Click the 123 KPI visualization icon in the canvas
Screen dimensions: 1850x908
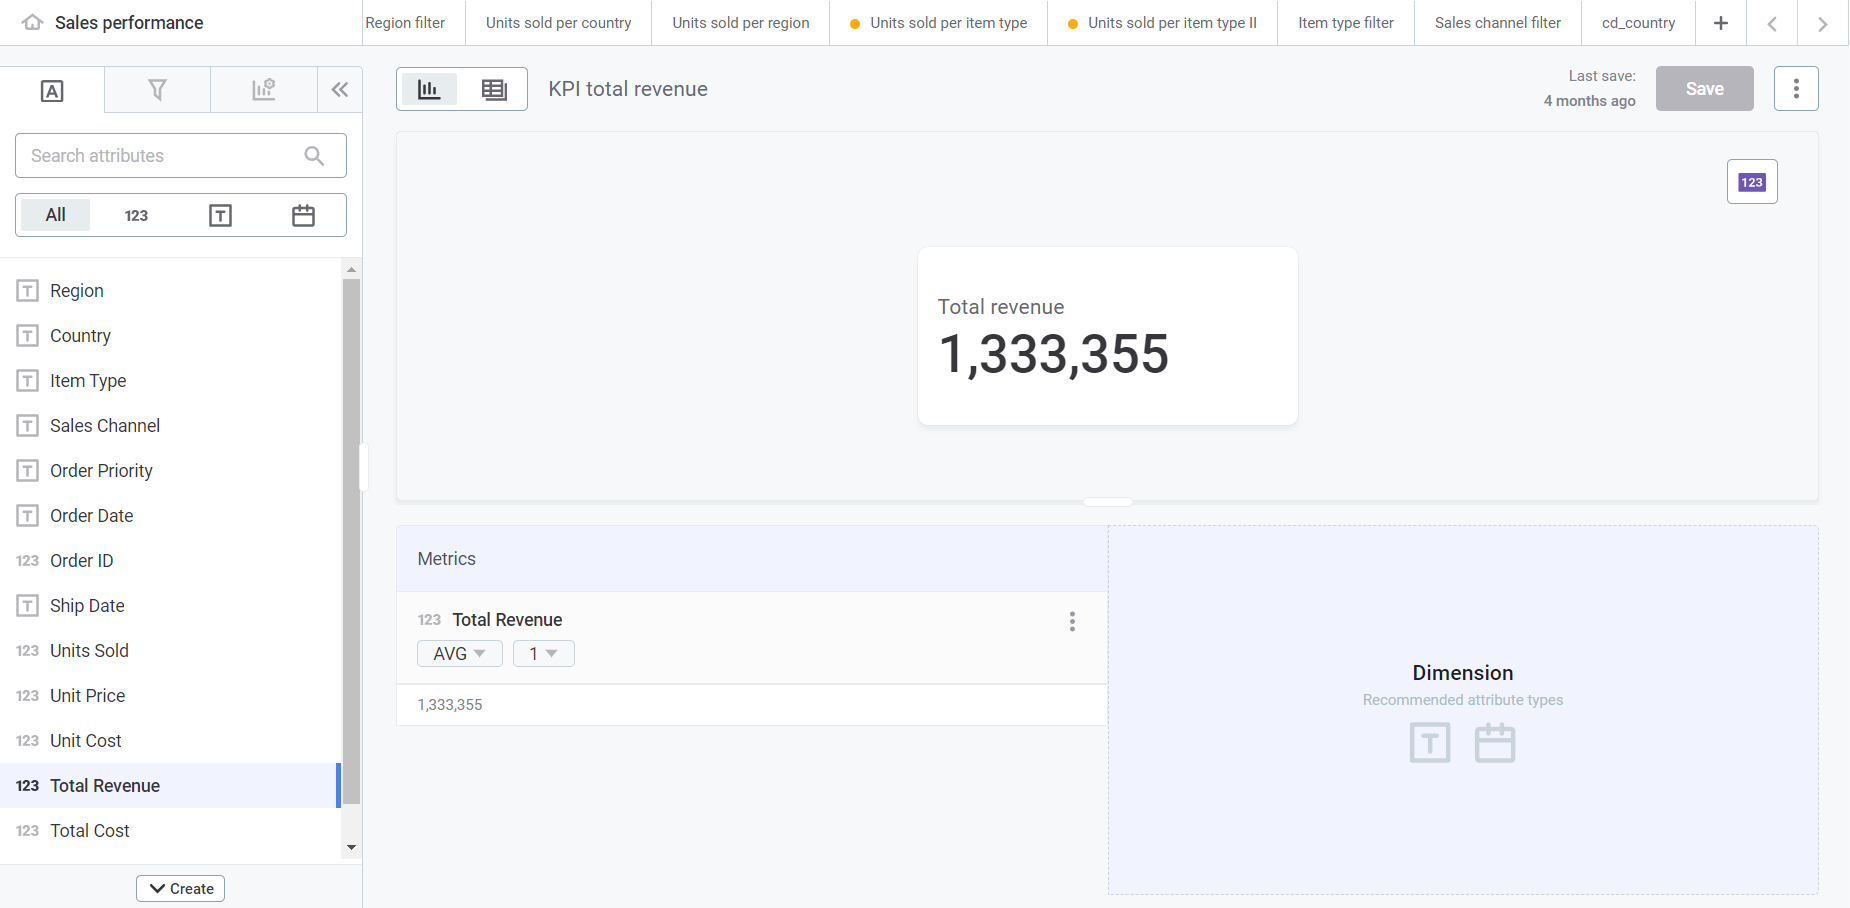click(x=1752, y=181)
